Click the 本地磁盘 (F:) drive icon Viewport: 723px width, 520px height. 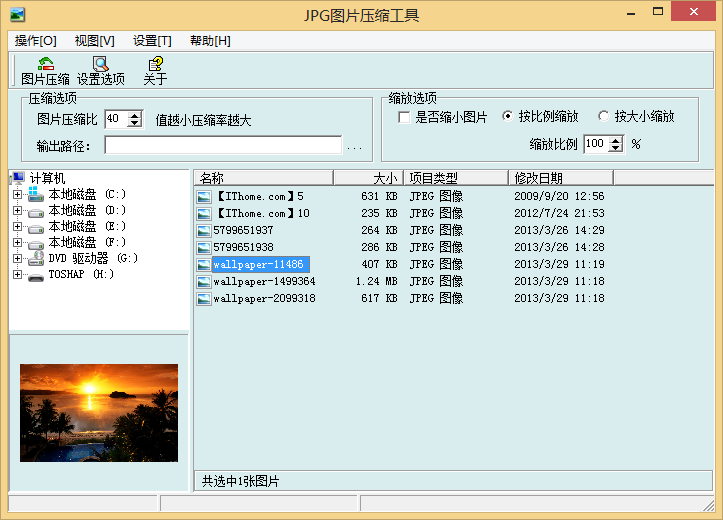[x=36, y=245]
